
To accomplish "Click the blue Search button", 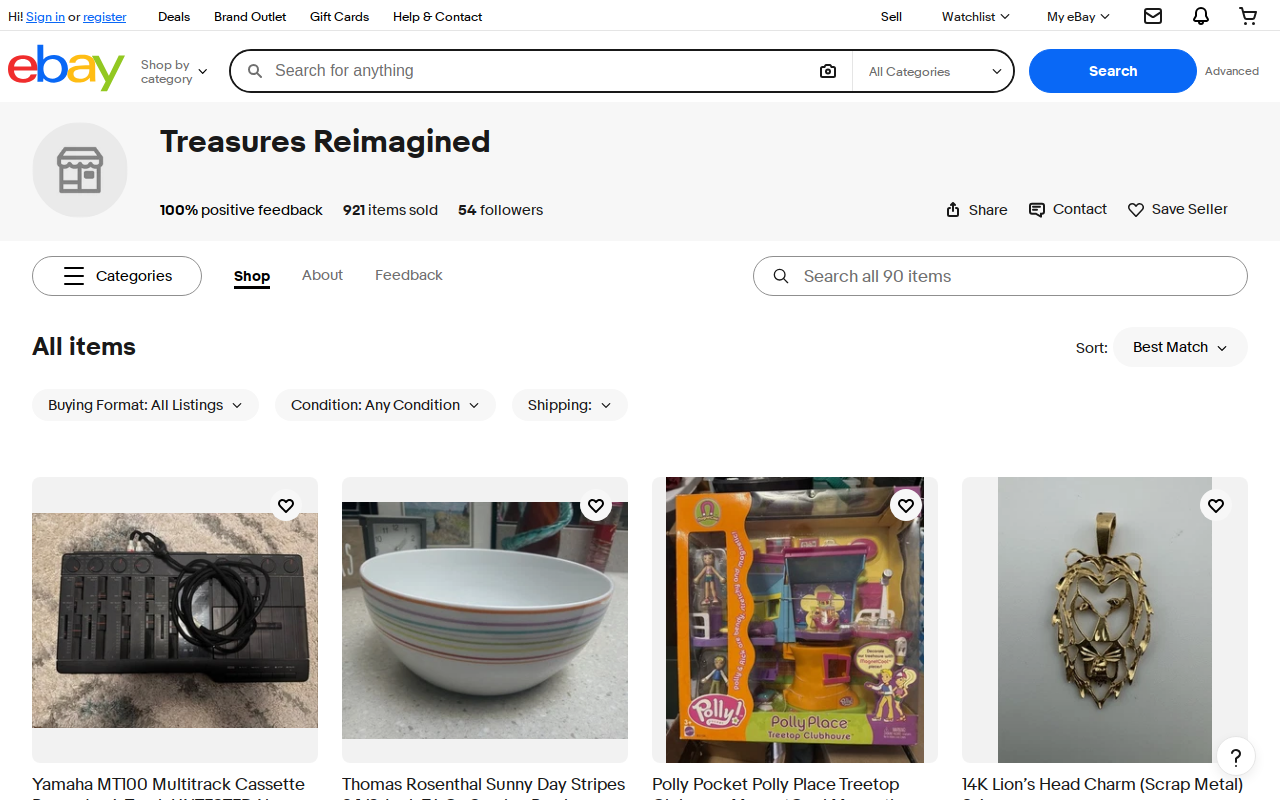I will click(1113, 71).
